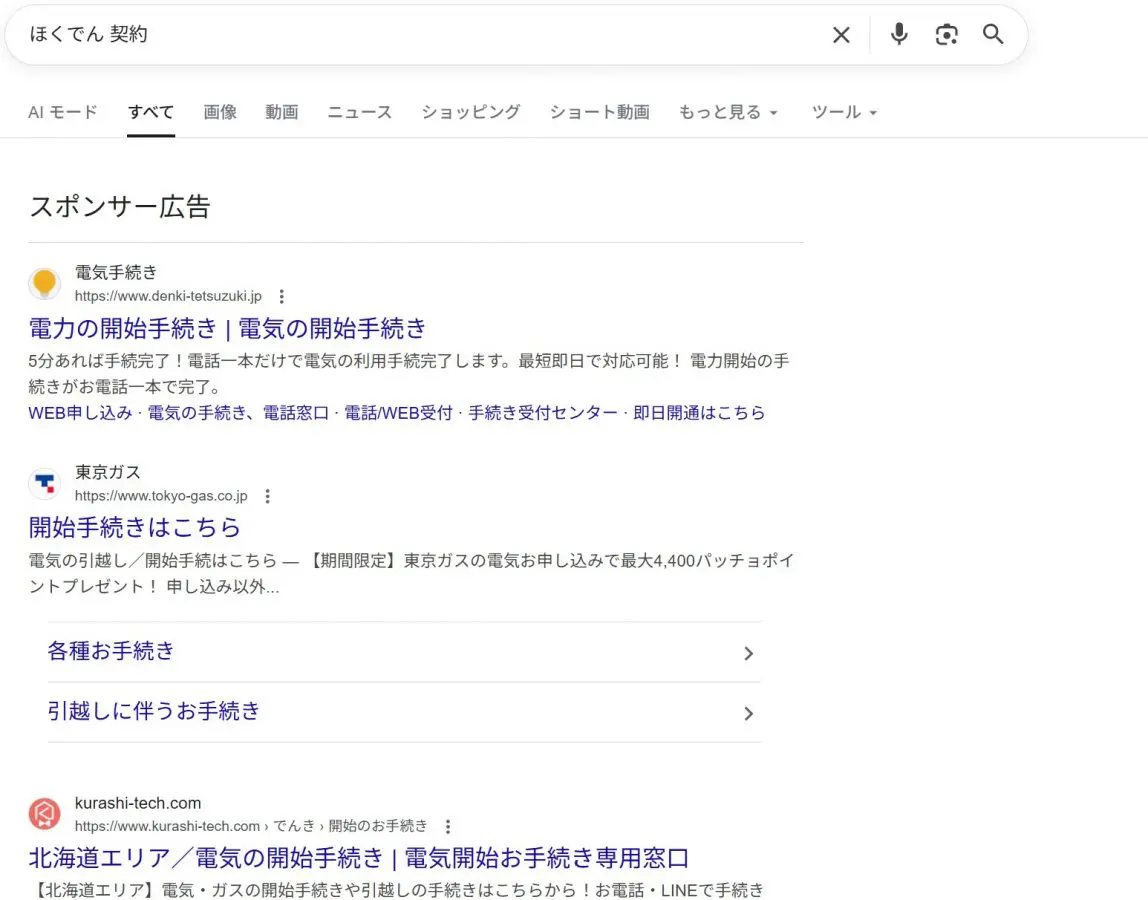Open Google Lens camera search
This screenshot has width=1148, height=900.
[x=946, y=34]
